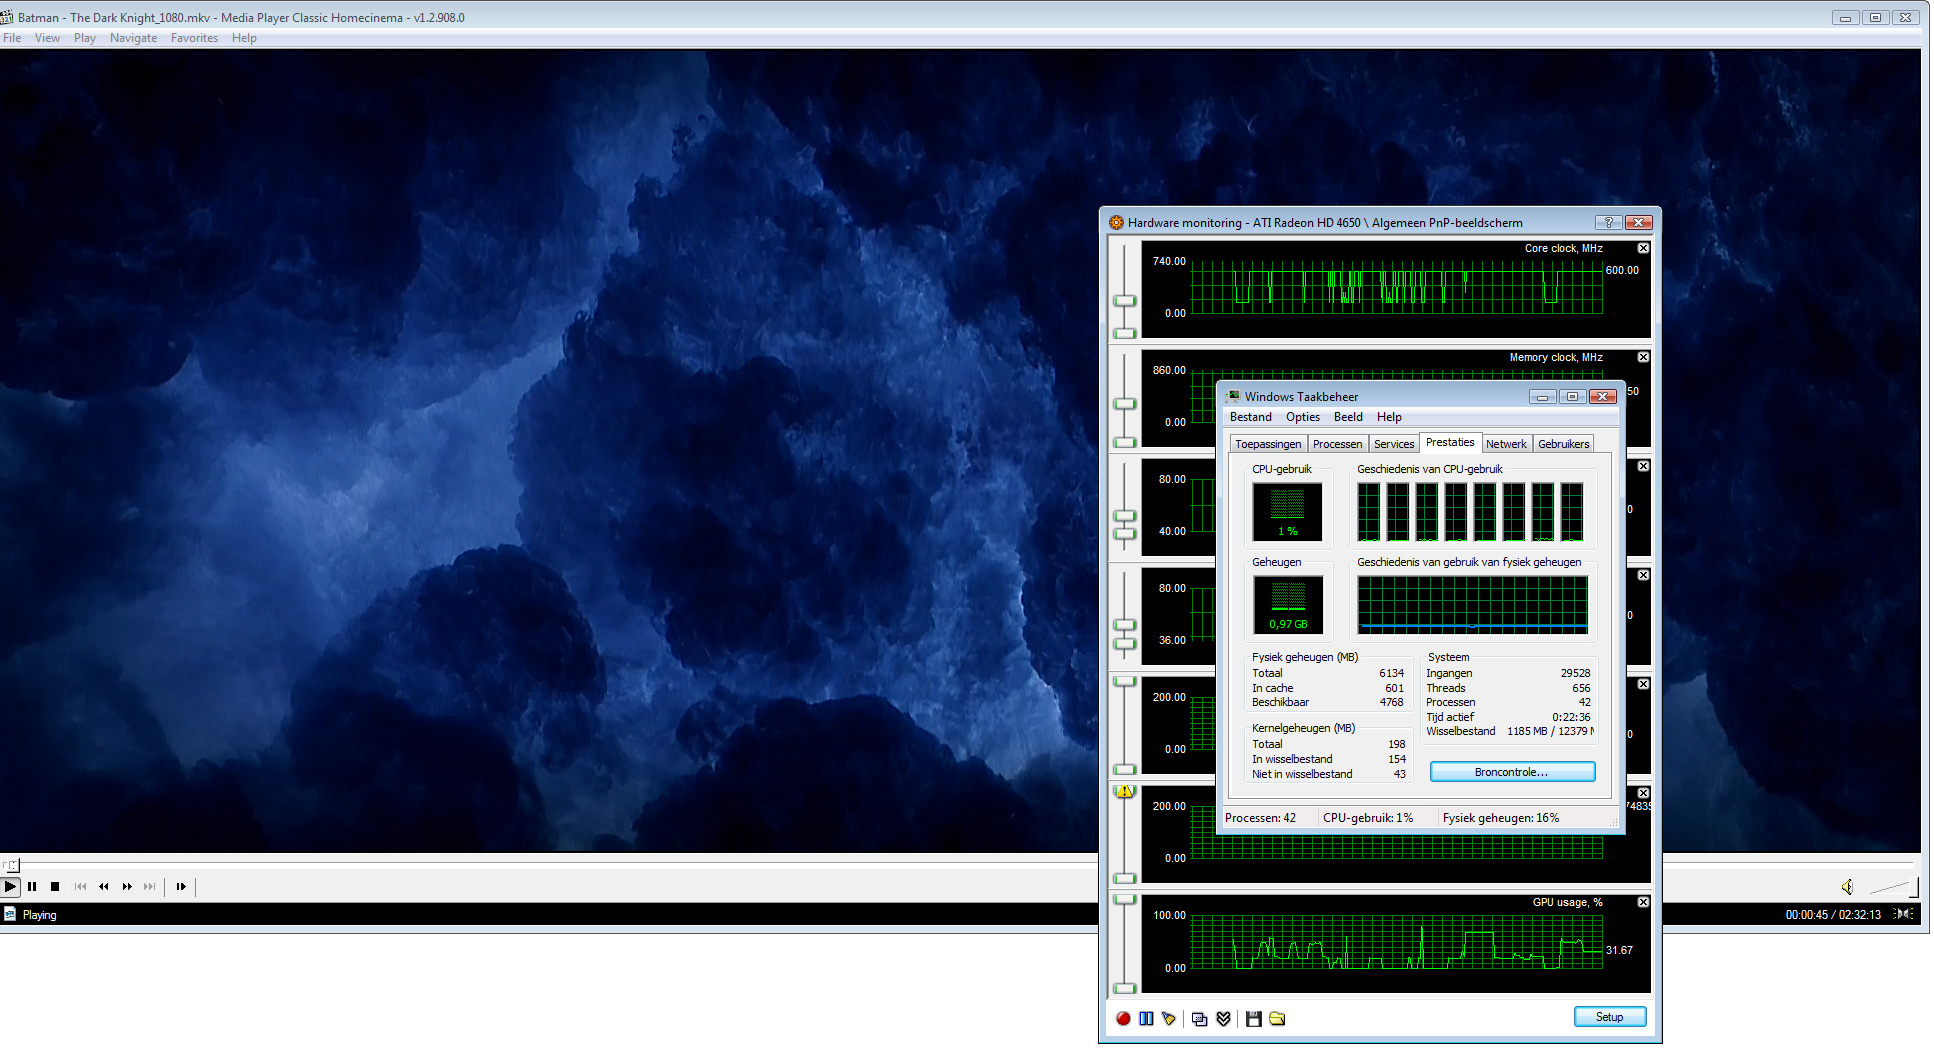Click the save floppy disk icon
1934x1052 pixels.
[1253, 1018]
